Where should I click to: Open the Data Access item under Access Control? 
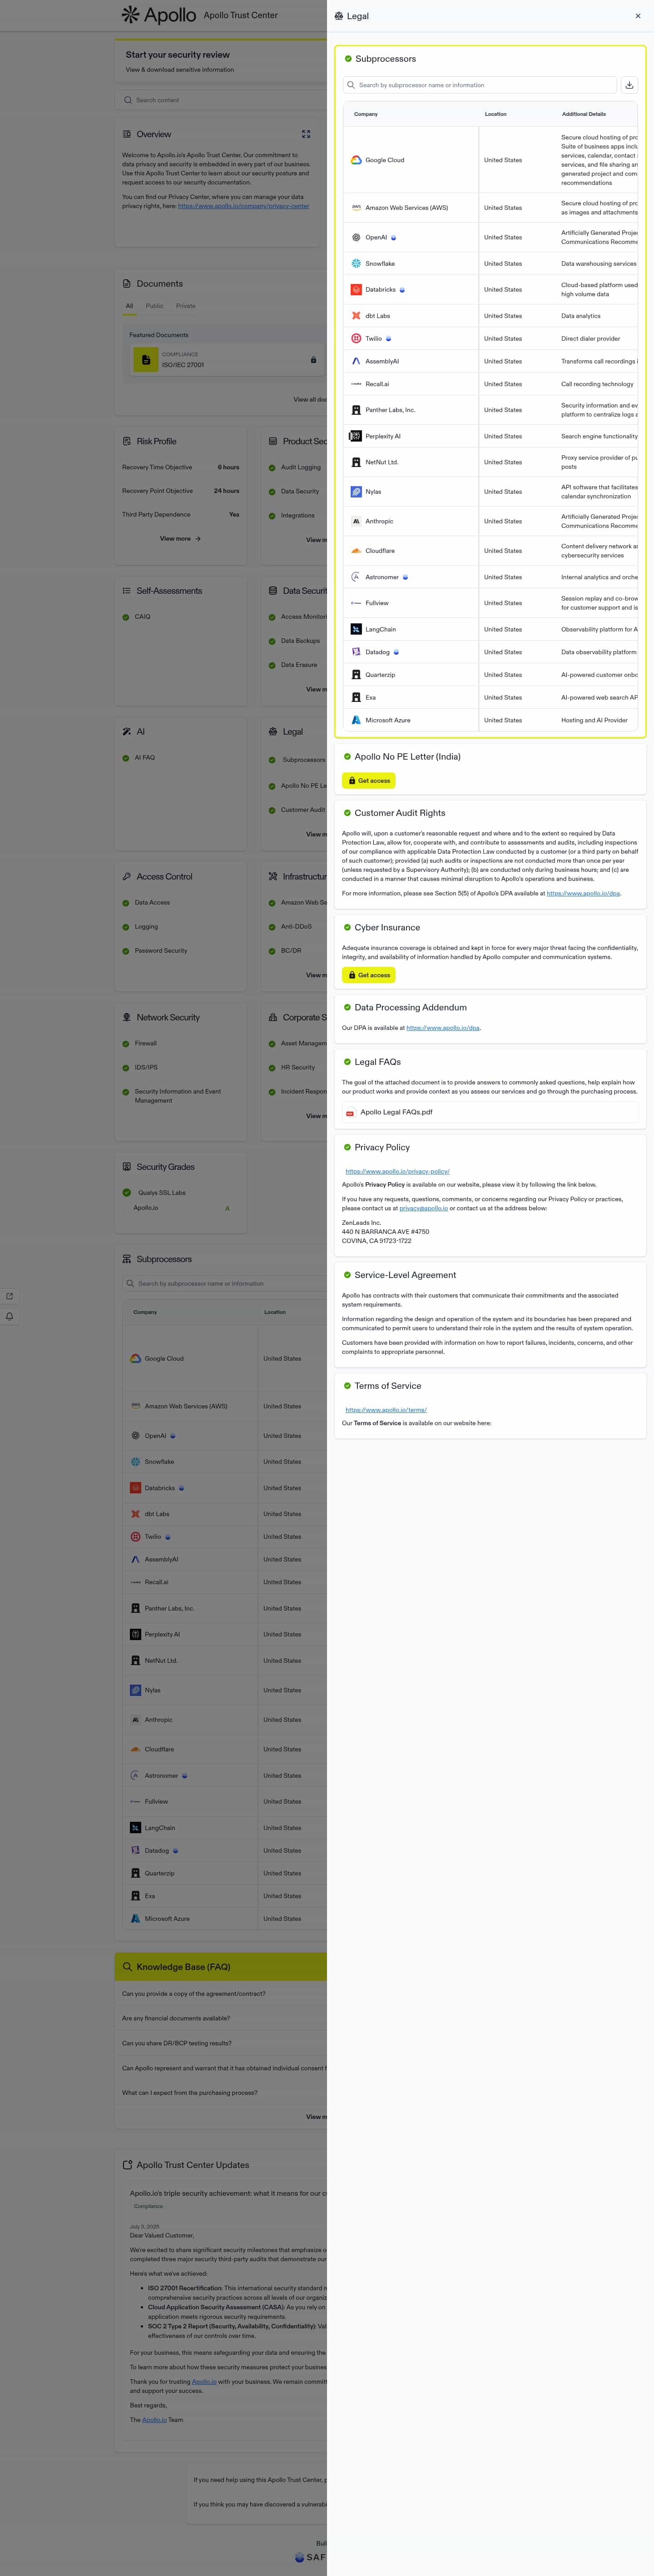click(x=152, y=903)
